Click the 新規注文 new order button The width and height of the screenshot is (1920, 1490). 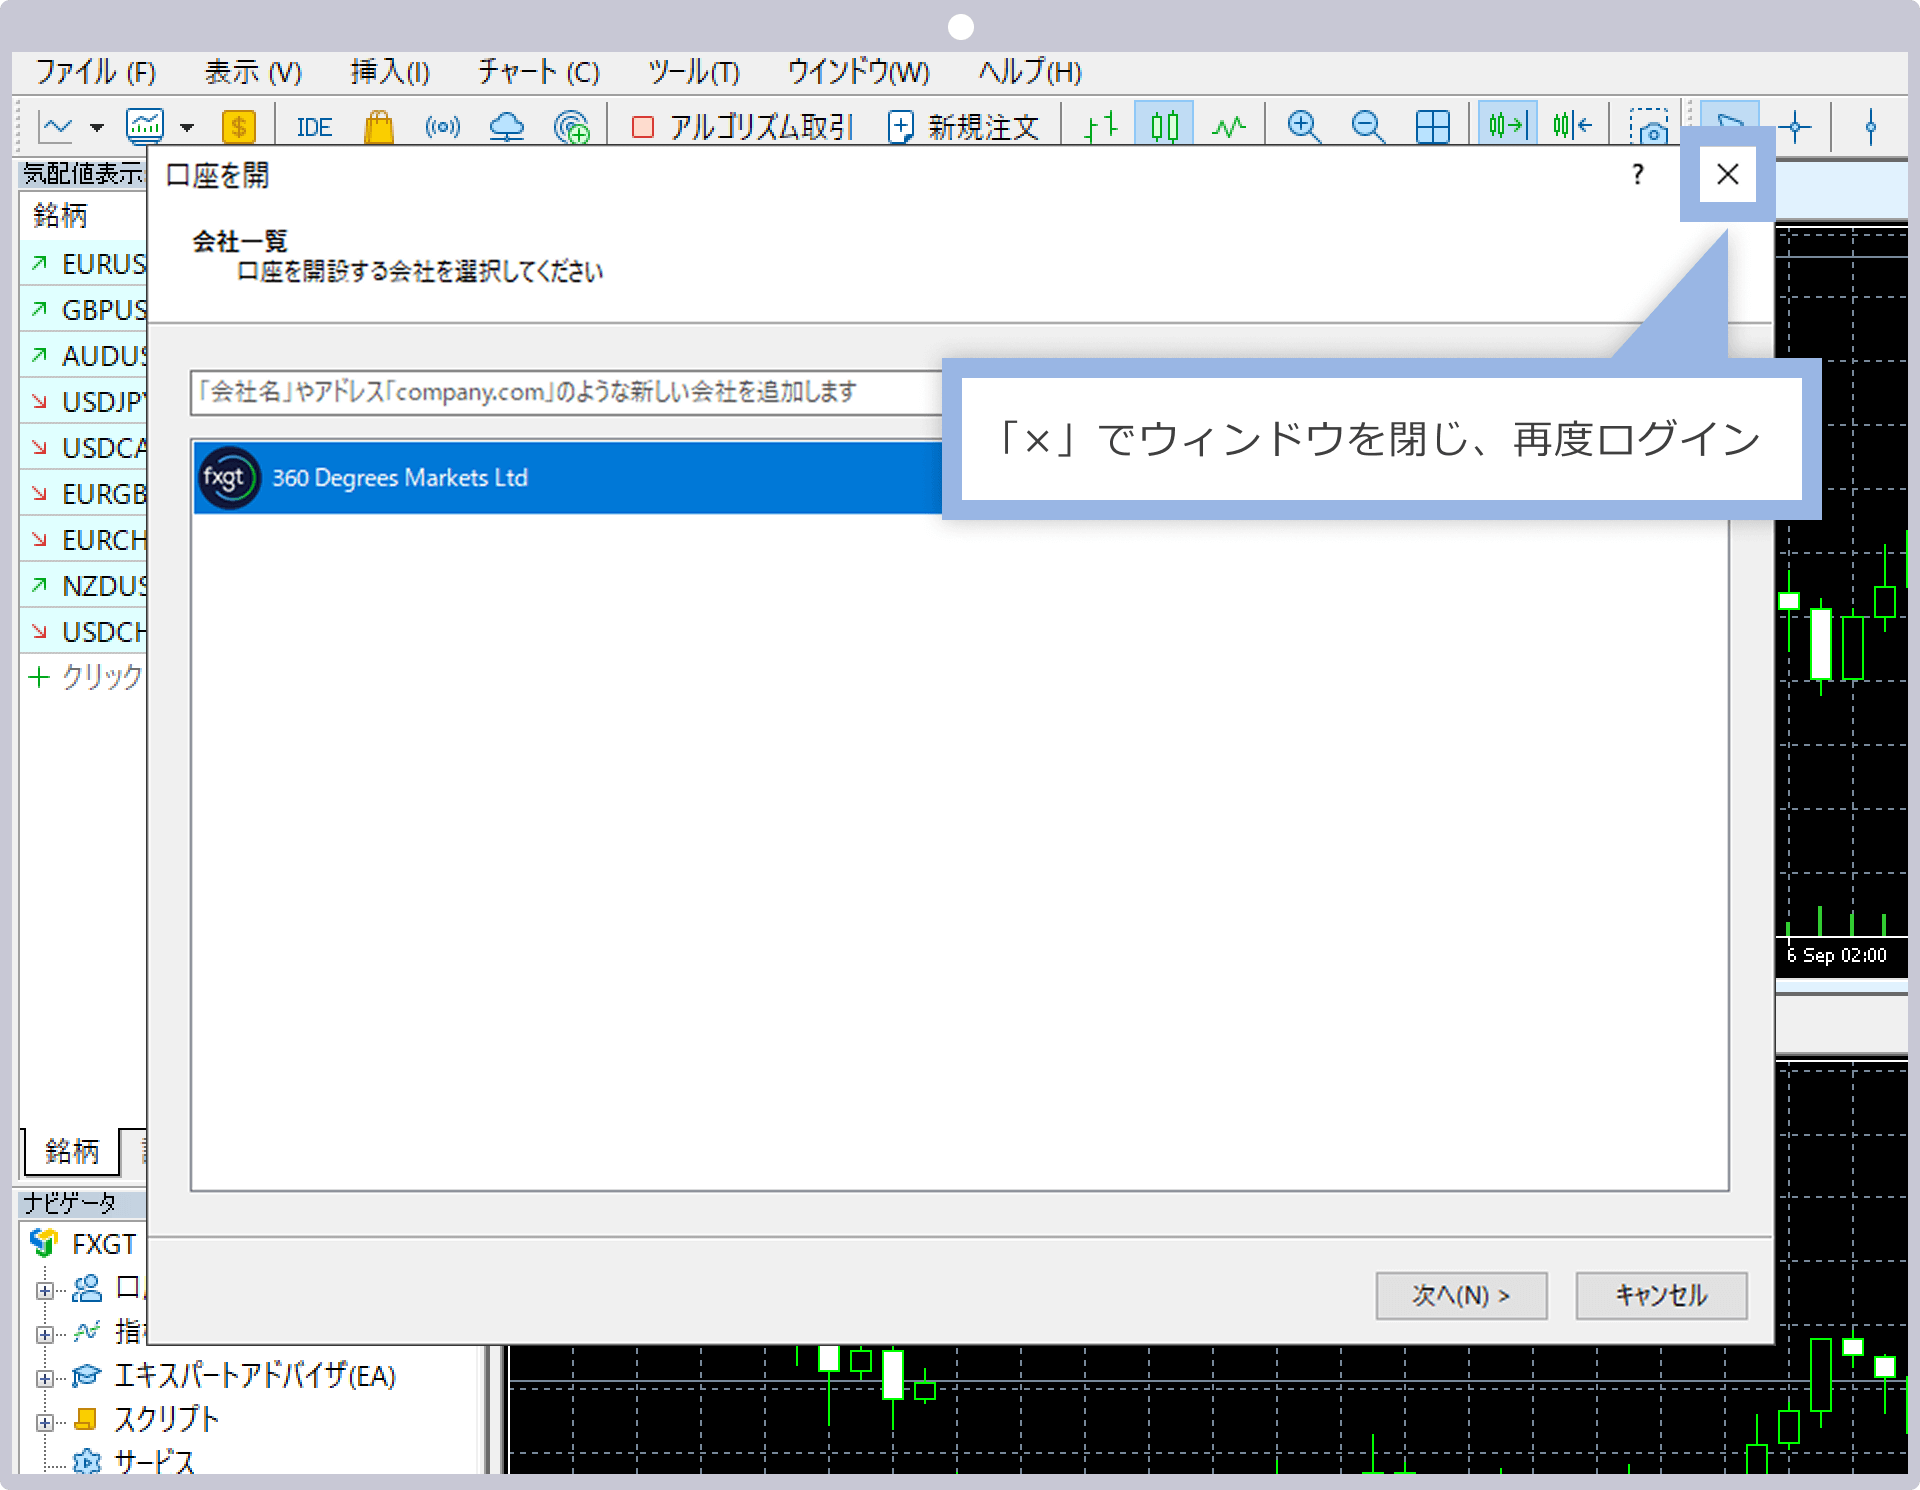(964, 127)
